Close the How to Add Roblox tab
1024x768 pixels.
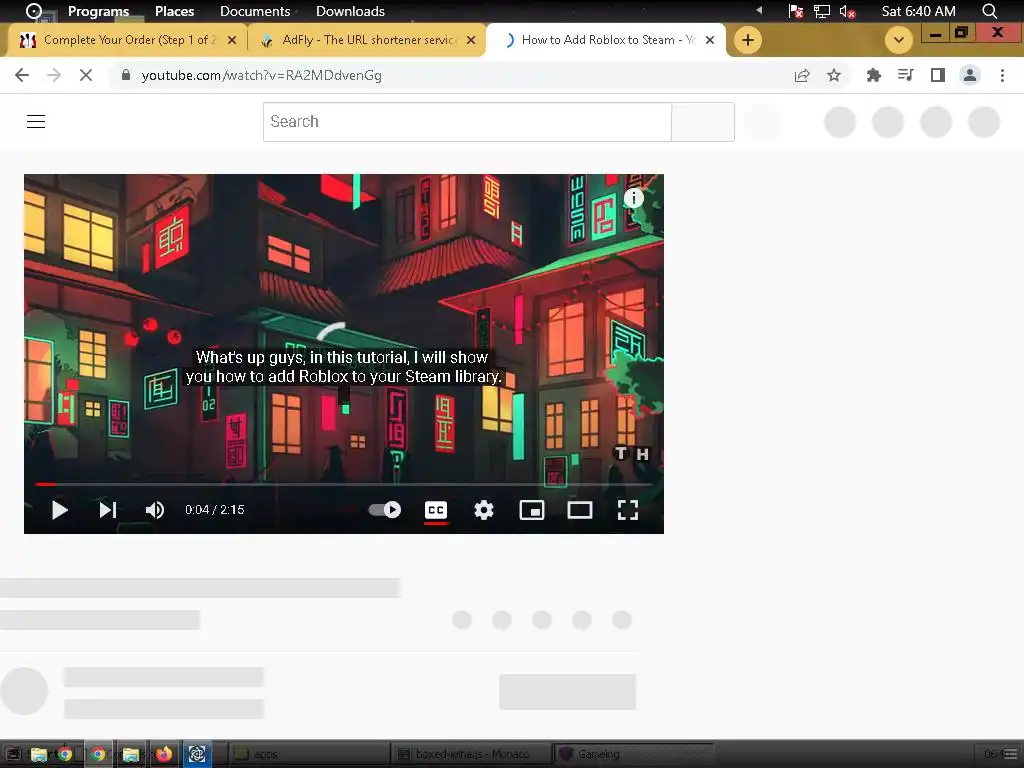tap(710, 40)
